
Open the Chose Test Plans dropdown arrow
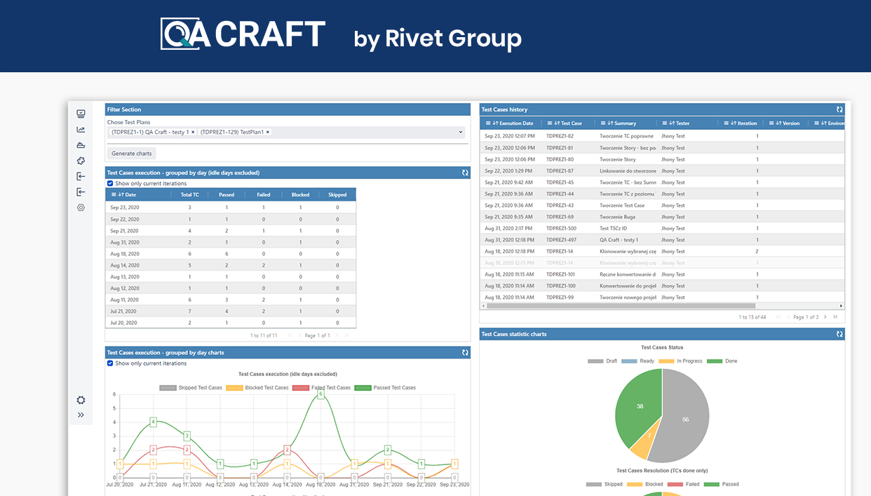461,132
